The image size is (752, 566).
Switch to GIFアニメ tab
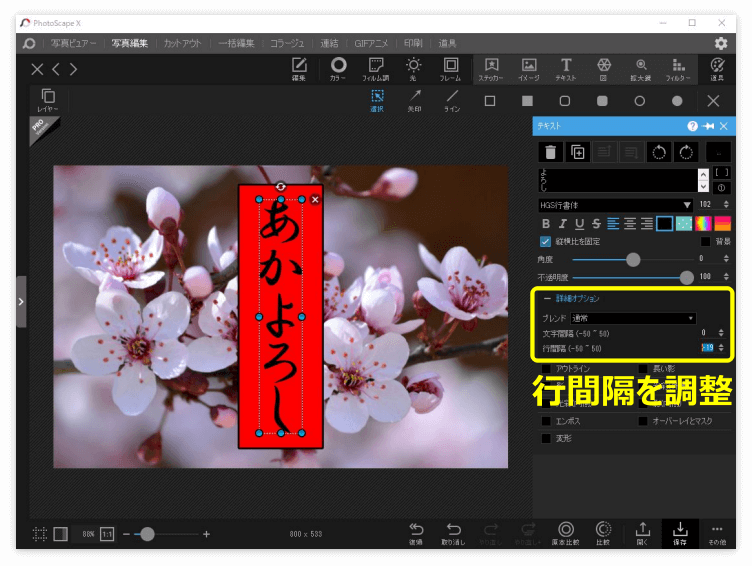coord(371,43)
